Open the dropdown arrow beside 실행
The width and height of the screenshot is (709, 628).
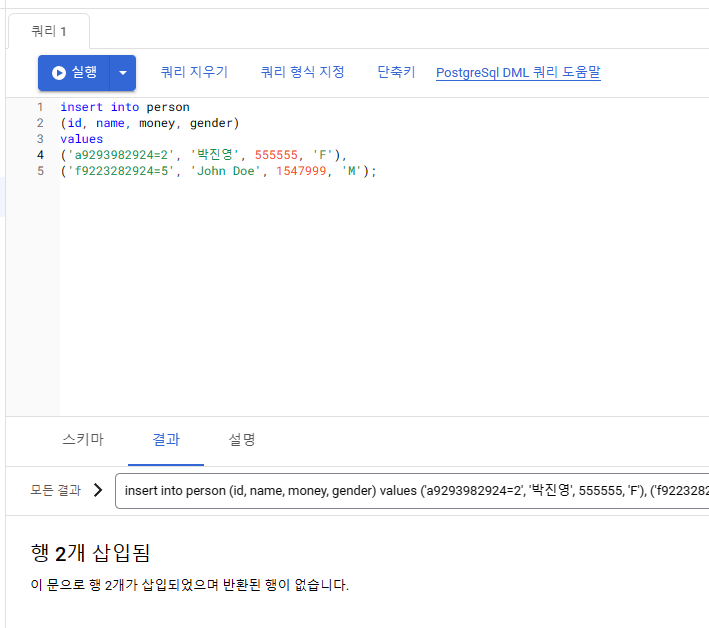[x=122, y=73]
